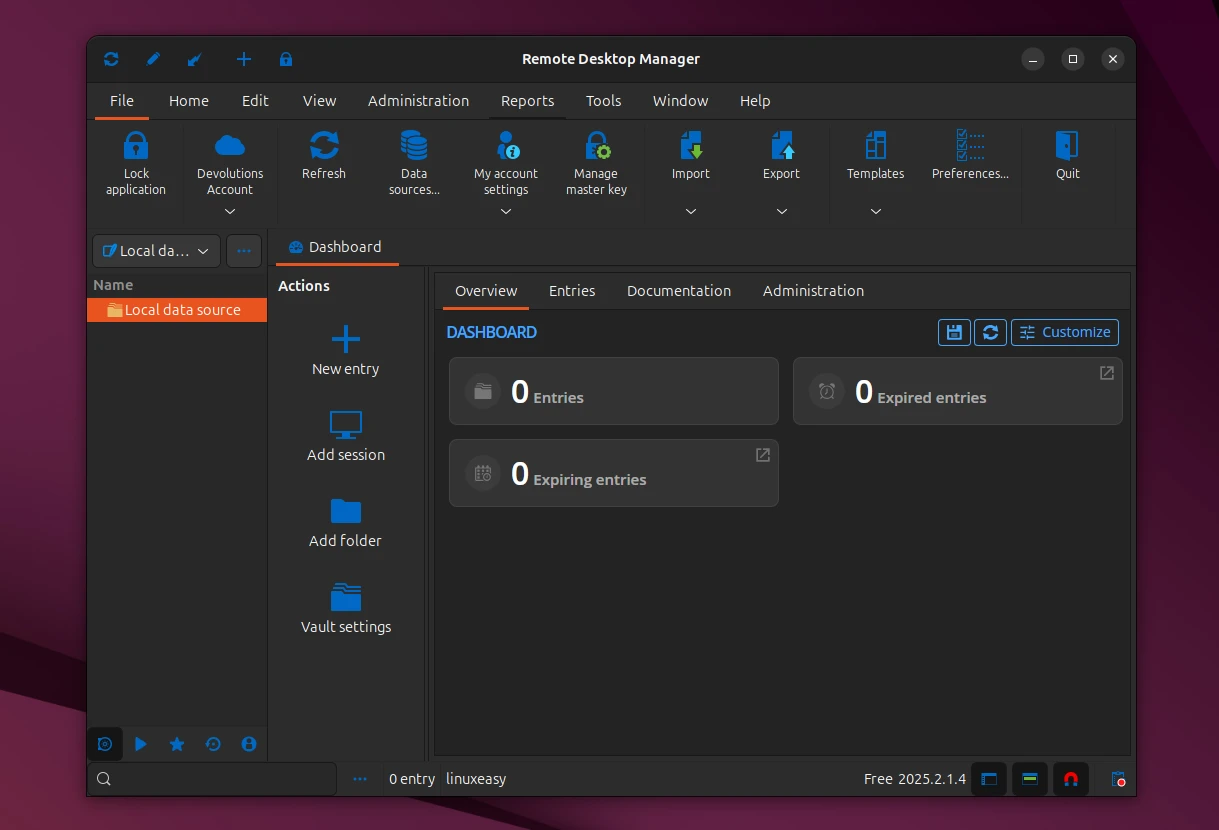Expand the Import options chevron
Screen dimensions: 1219x830
691,211
